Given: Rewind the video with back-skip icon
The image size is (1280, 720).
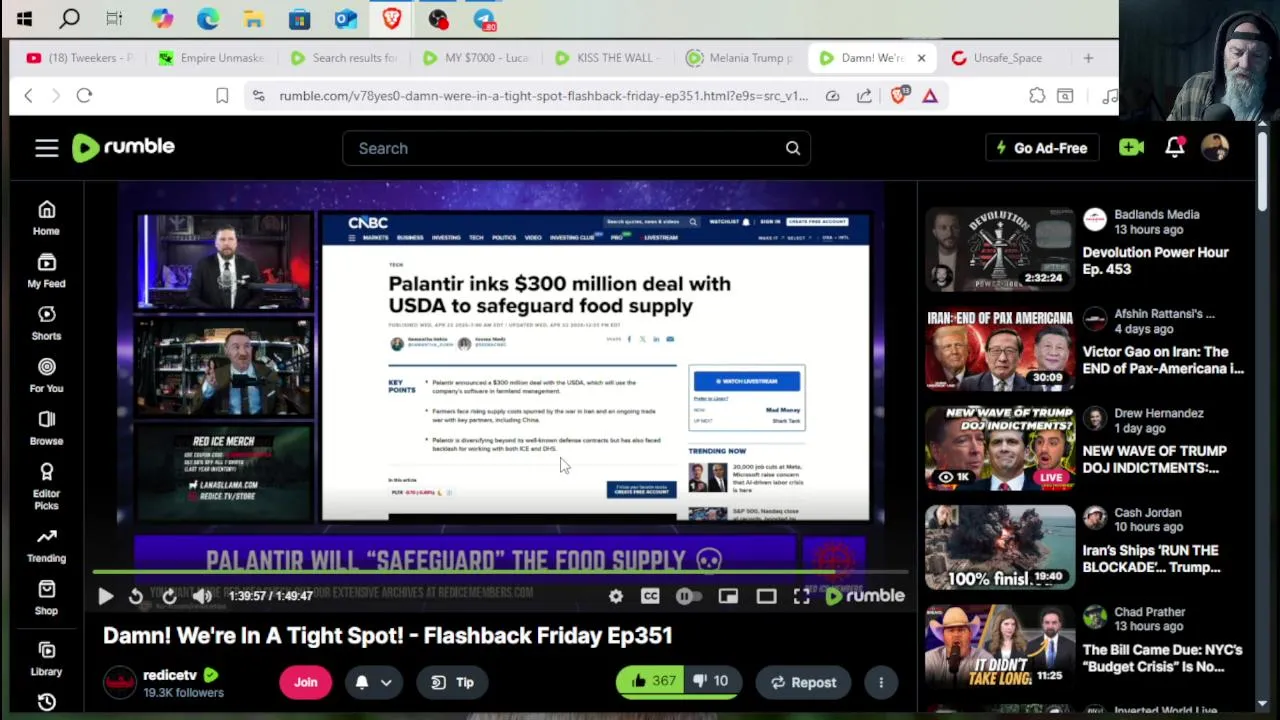Looking at the screenshot, I should click(136, 596).
